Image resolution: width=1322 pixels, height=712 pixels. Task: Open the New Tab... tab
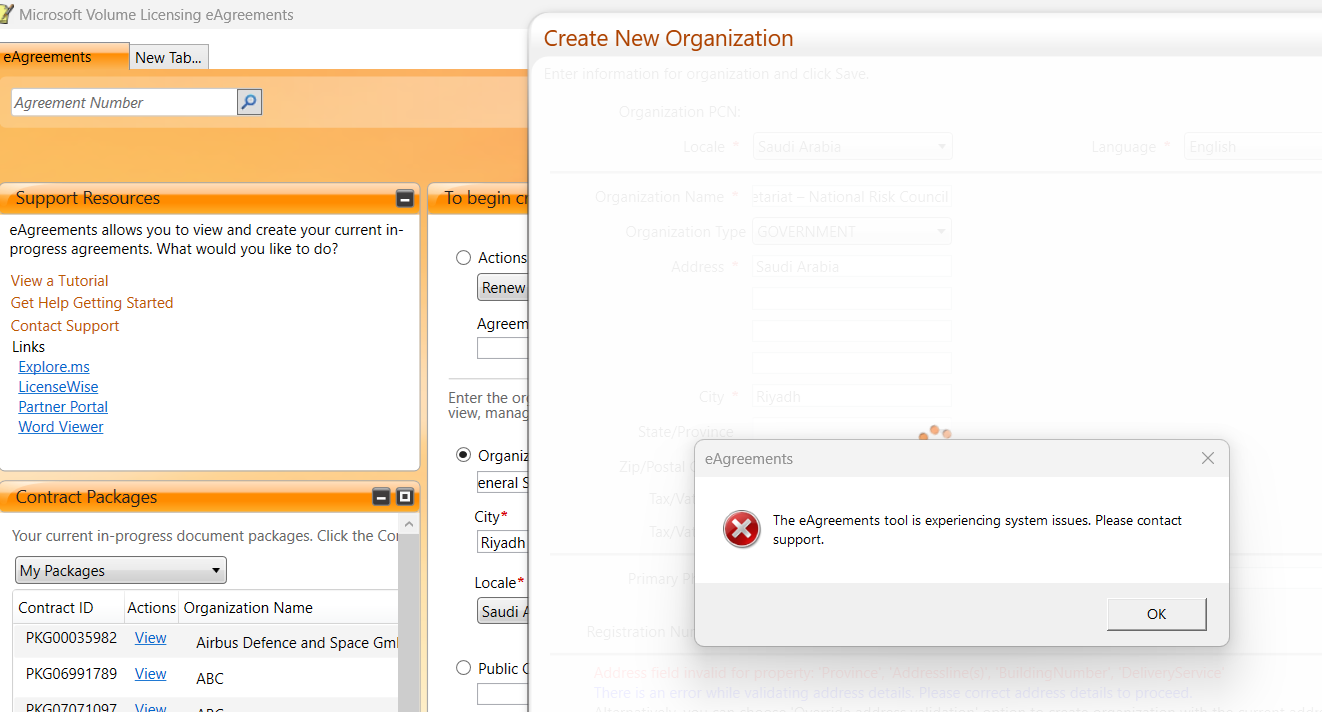(168, 58)
